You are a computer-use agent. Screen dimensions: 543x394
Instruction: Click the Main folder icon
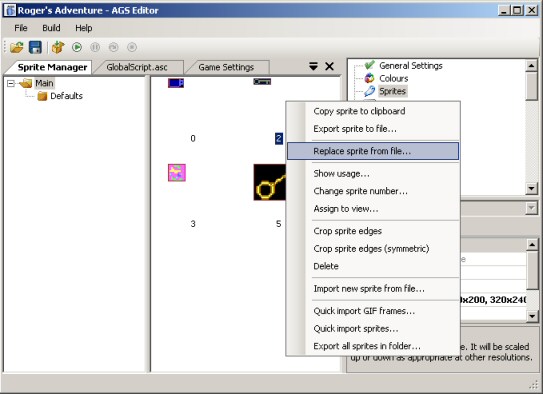26,83
